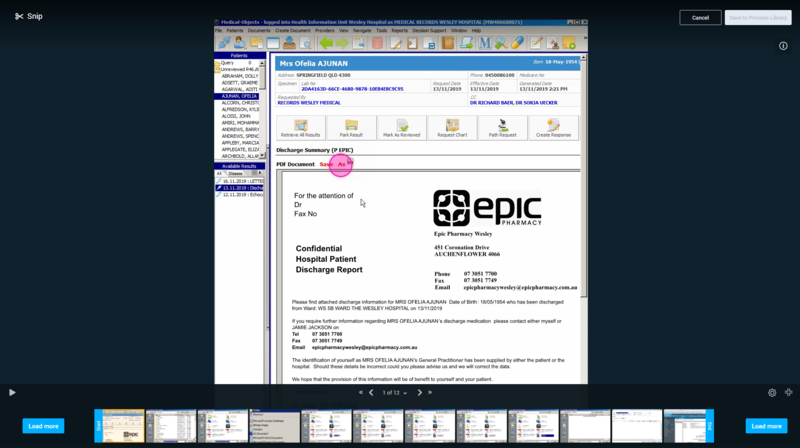This screenshot has height=448, width=800.
Task: Click the download inbox tray icon
Action: (289, 43)
